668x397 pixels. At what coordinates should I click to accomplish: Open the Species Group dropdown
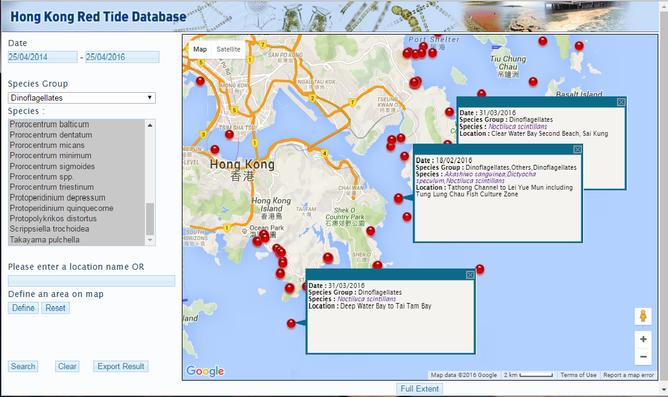tap(81, 98)
